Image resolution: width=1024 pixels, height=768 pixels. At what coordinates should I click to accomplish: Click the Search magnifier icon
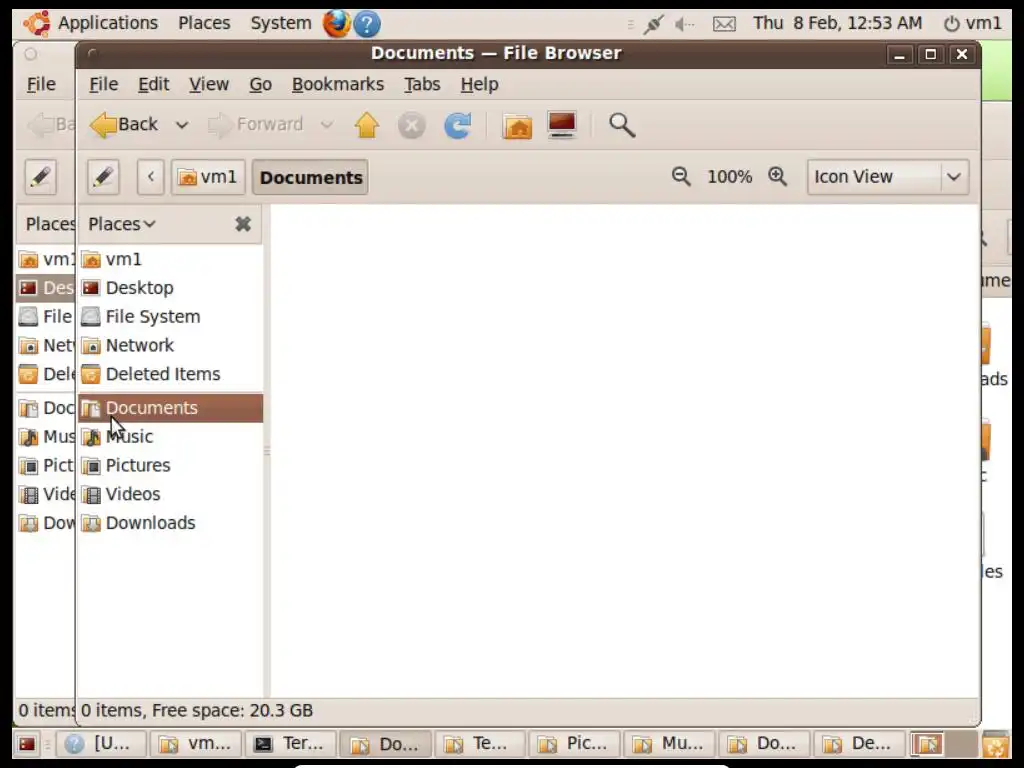click(x=621, y=125)
